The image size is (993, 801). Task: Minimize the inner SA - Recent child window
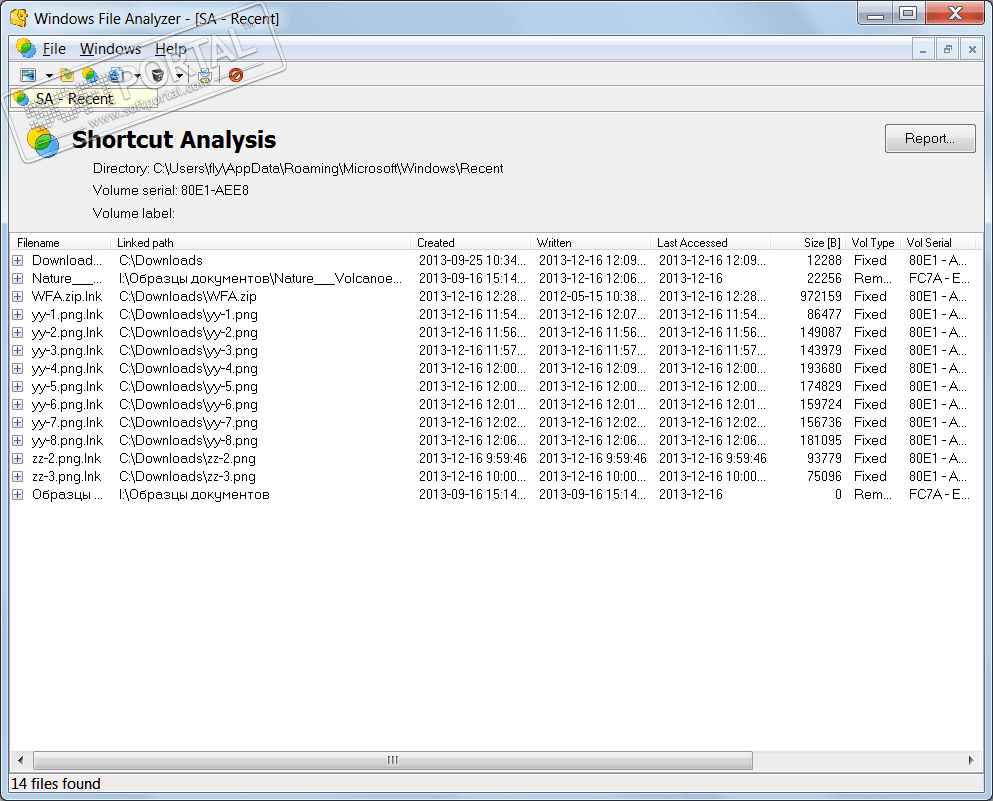click(x=923, y=49)
